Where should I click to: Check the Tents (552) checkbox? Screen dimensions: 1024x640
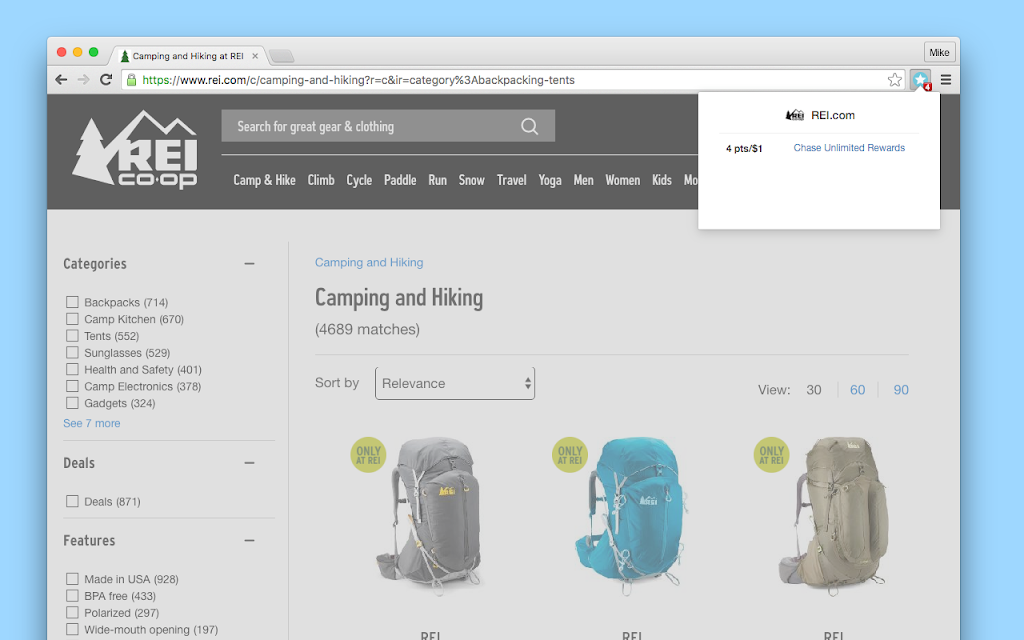coord(72,336)
